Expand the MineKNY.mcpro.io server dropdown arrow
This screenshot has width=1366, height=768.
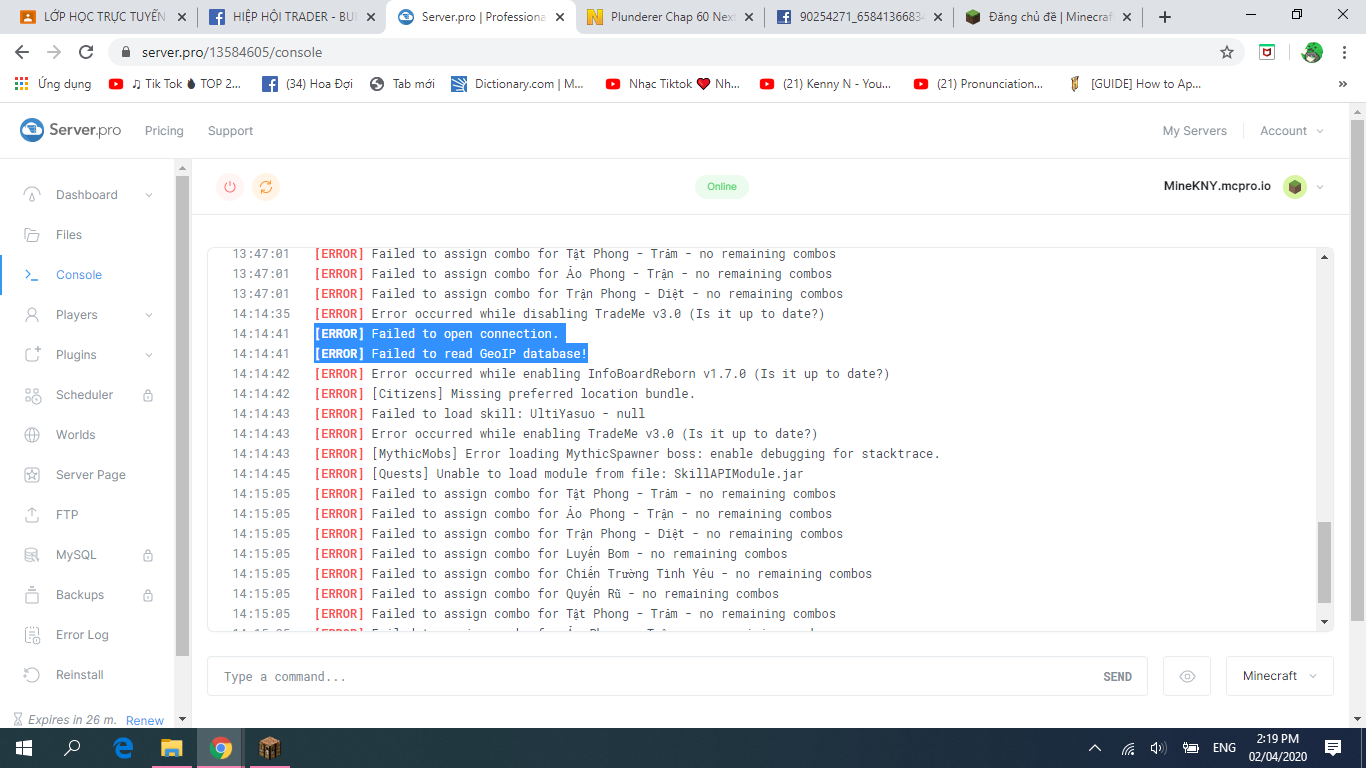click(x=1320, y=187)
